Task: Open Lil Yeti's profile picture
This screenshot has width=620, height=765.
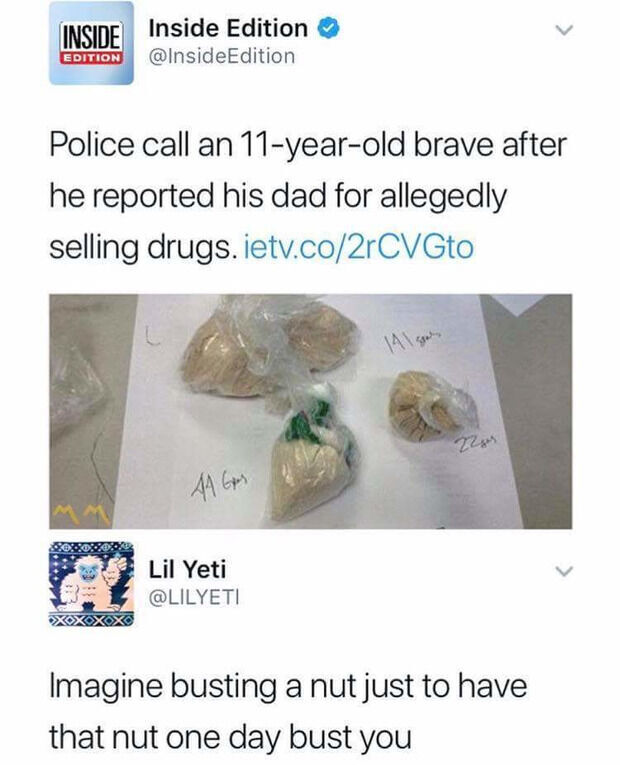Action: click(x=91, y=584)
